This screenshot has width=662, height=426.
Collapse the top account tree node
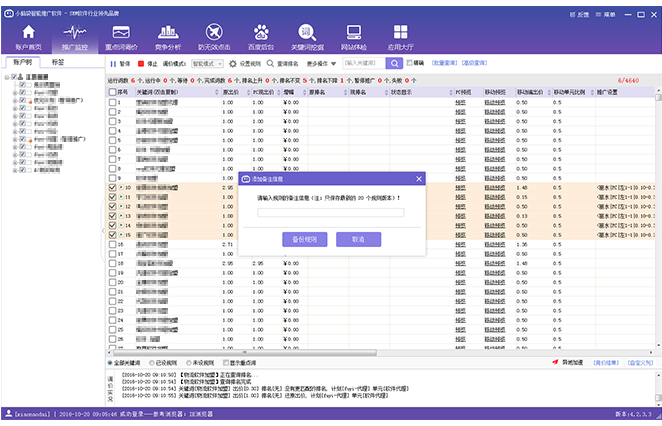tap(7, 76)
